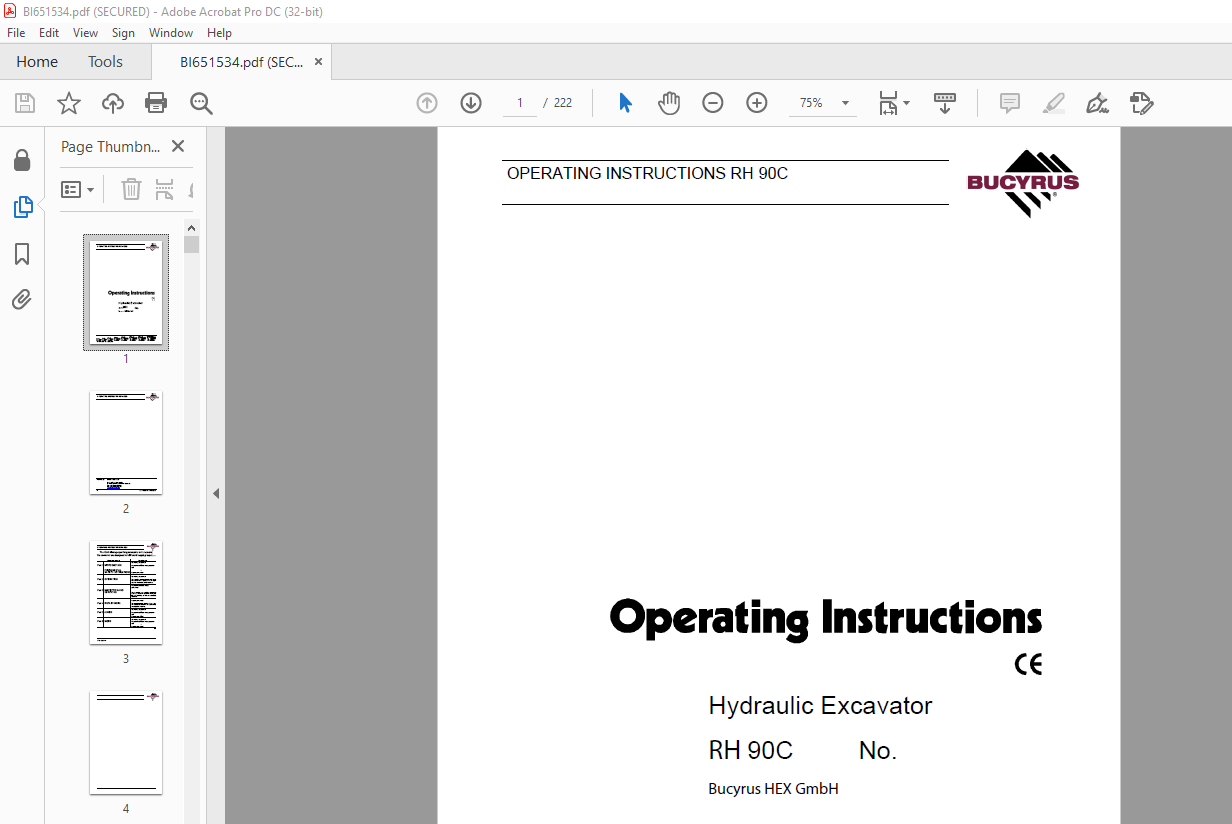This screenshot has width=1232, height=824.
Task: Switch to the Home tab
Action: 37,62
